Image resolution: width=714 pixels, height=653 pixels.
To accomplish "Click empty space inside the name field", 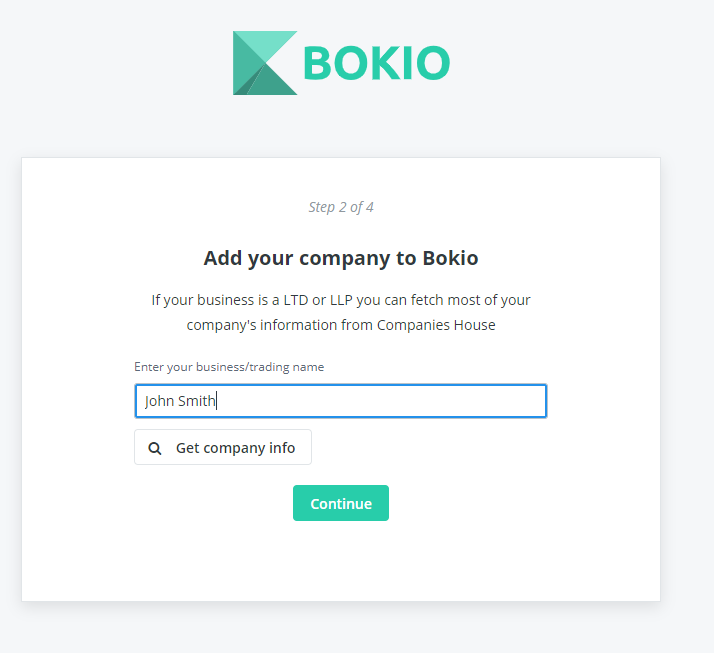I will coord(382,401).
